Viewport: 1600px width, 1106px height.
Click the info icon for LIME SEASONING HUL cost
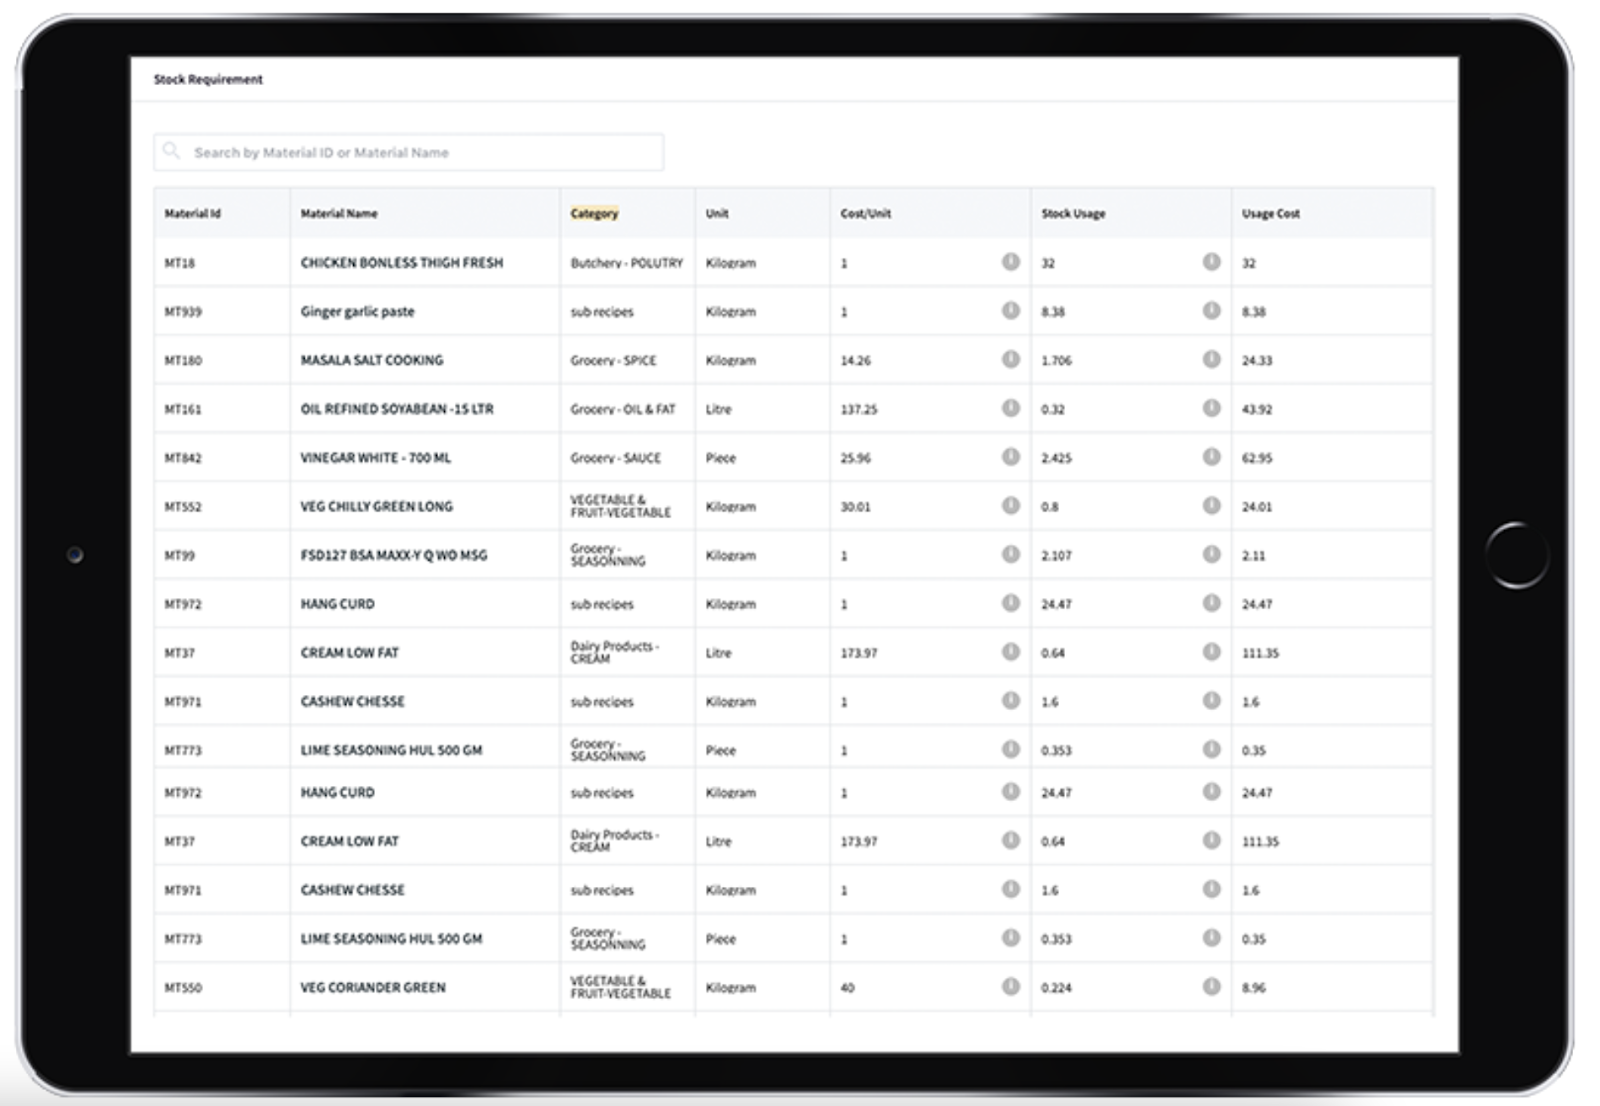coord(1009,749)
